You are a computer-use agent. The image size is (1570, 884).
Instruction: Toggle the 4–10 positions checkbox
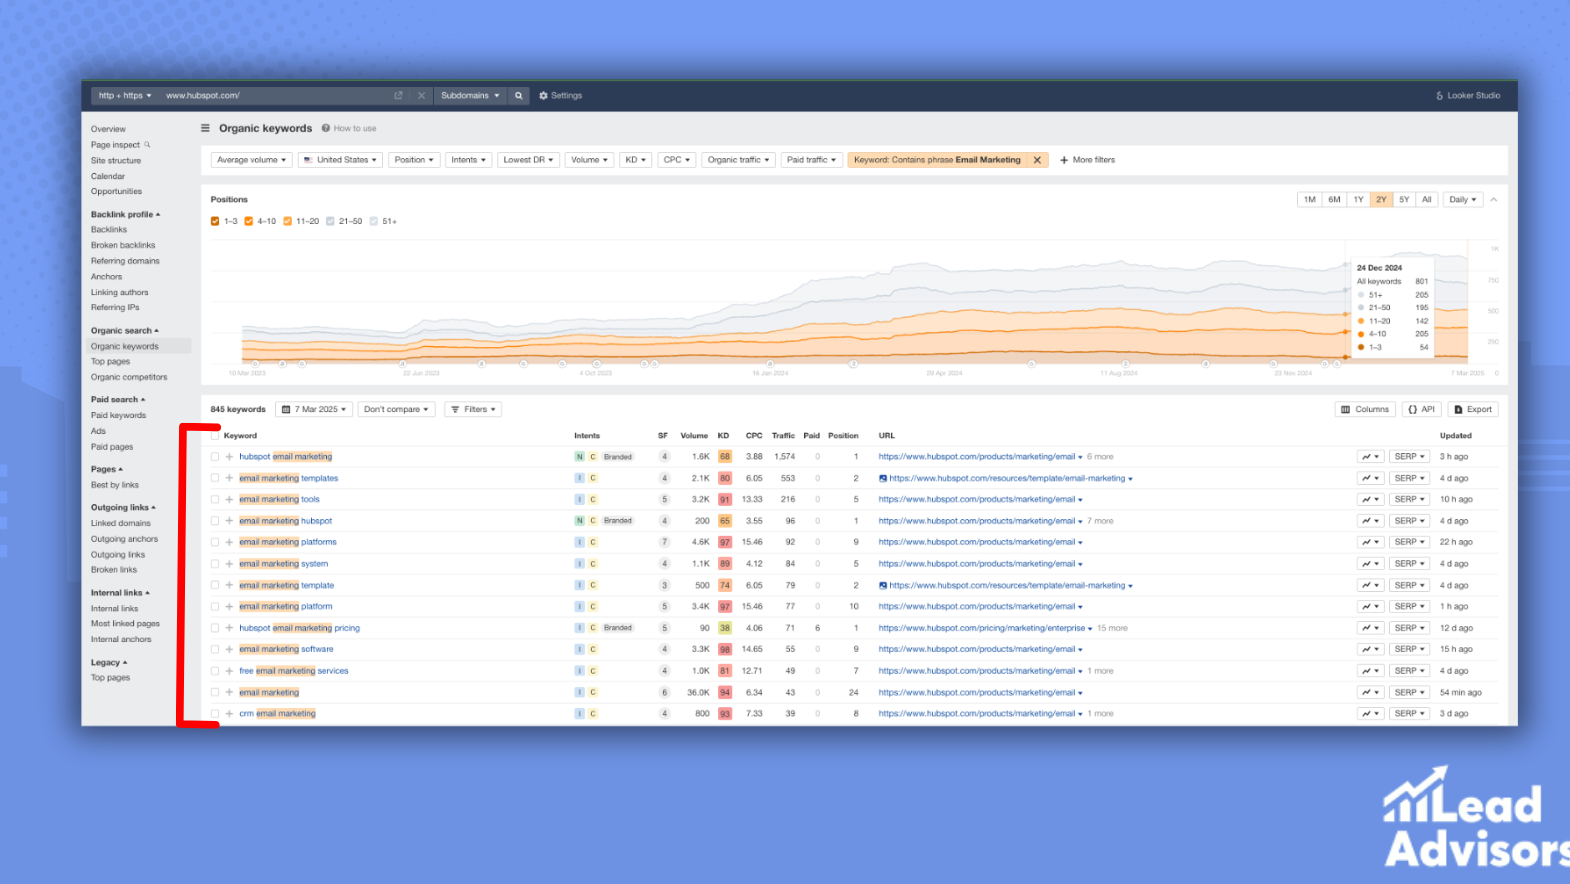[249, 221]
